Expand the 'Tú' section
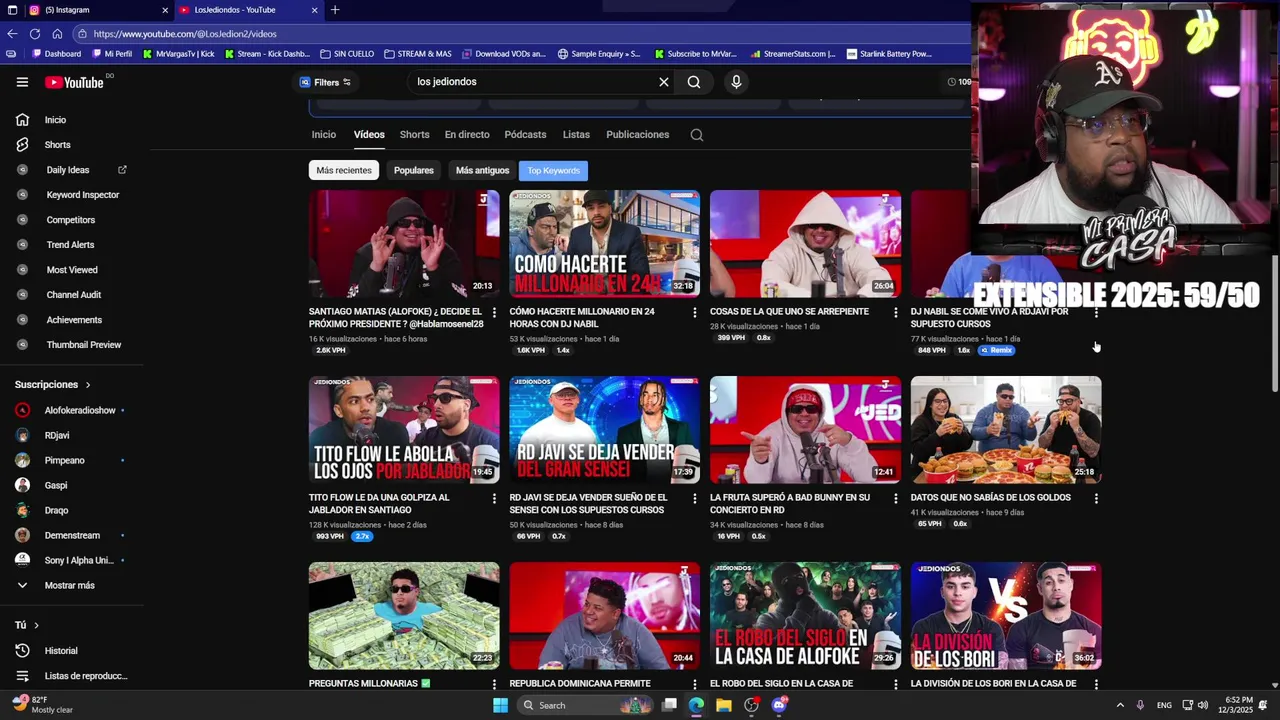The height and width of the screenshot is (720, 1280). tap(27, 625)
